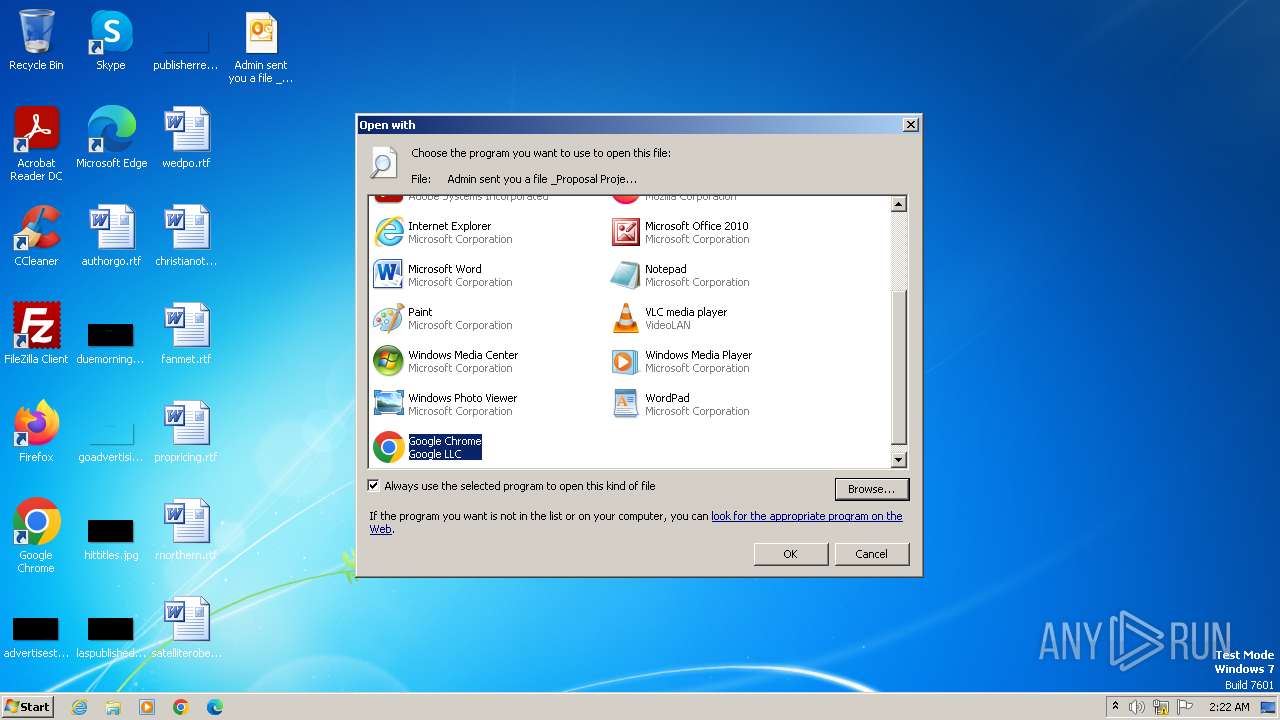Select fanmet.rtf desktop file
The image size is (1280, 720).
(186, 334)
